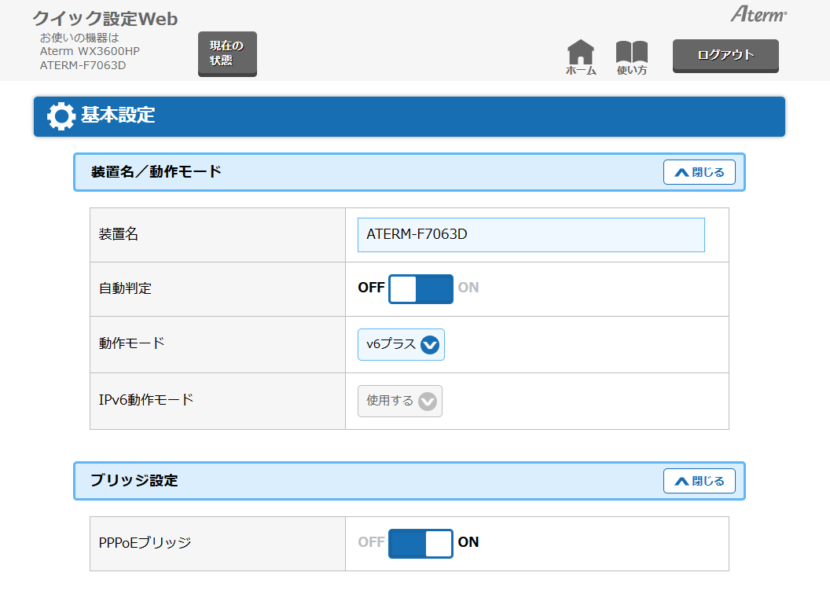Click the ブリッジ設定 section title
Image resolution: width=830 pixels, height=598 pixels.
pyautogui.click(x=134, y=481)
